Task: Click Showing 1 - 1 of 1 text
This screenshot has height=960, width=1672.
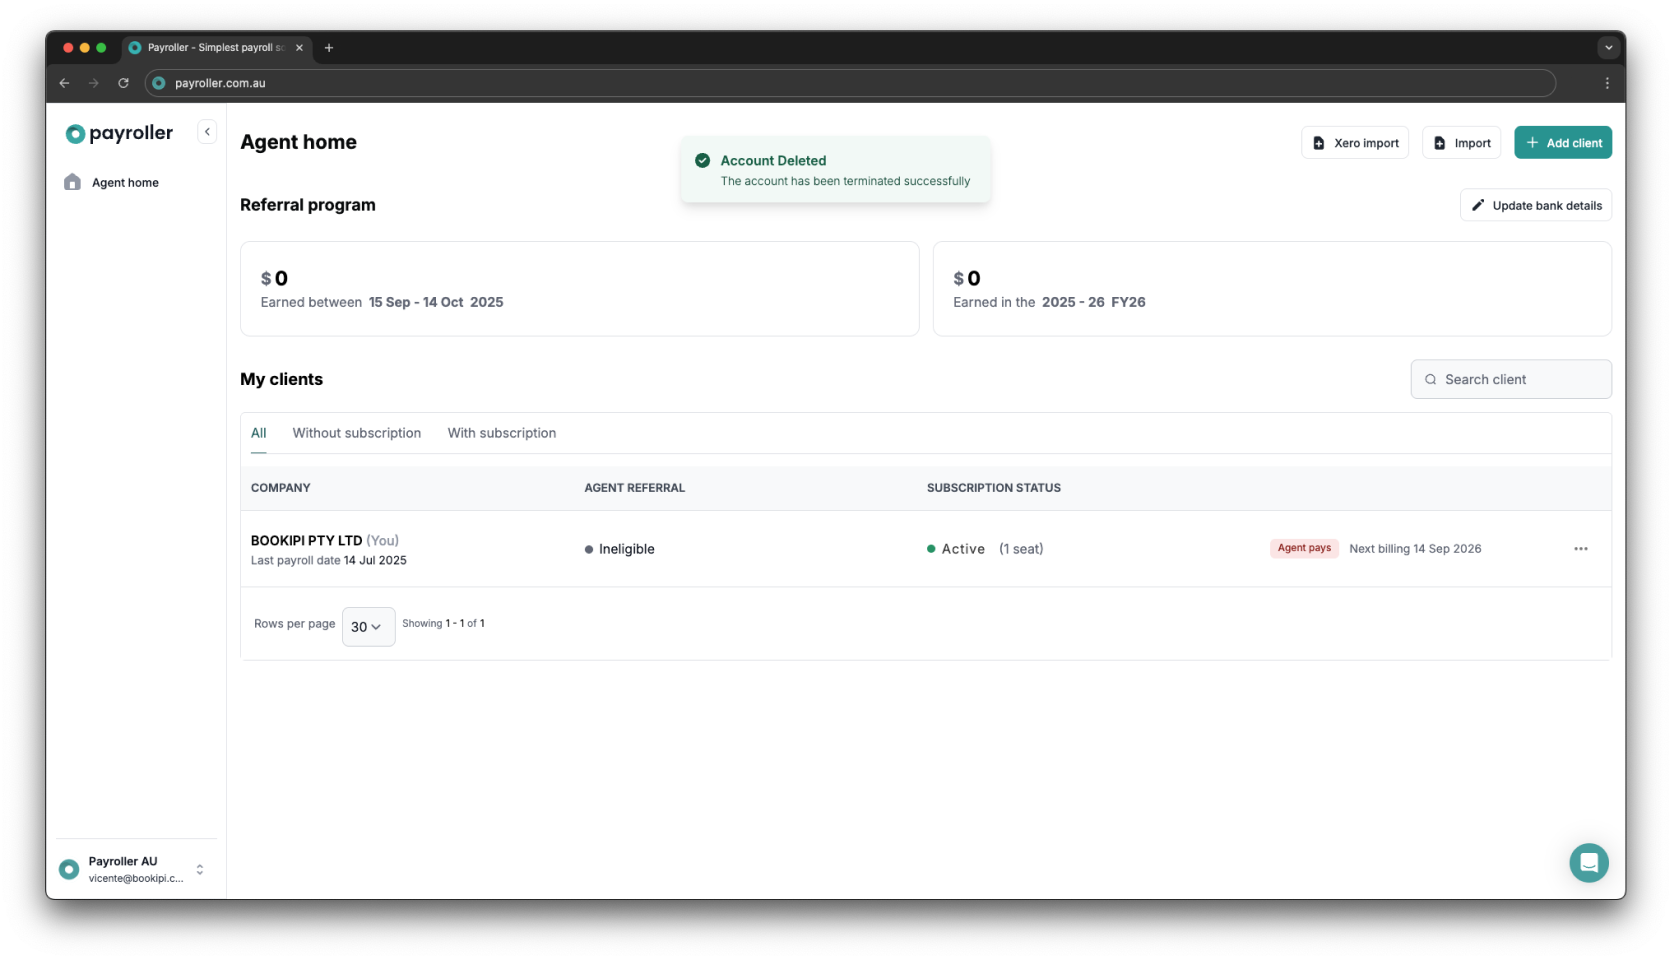Action: pyautogui.click(x=444, y=624)
